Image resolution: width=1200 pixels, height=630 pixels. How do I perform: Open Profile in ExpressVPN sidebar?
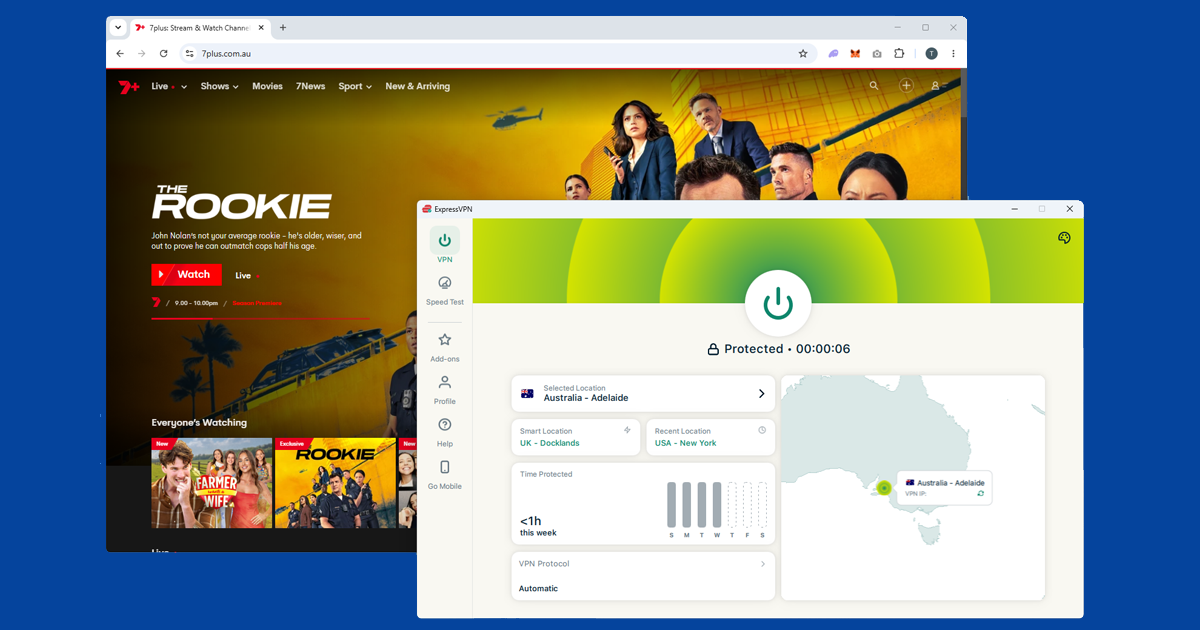[445, 389]
